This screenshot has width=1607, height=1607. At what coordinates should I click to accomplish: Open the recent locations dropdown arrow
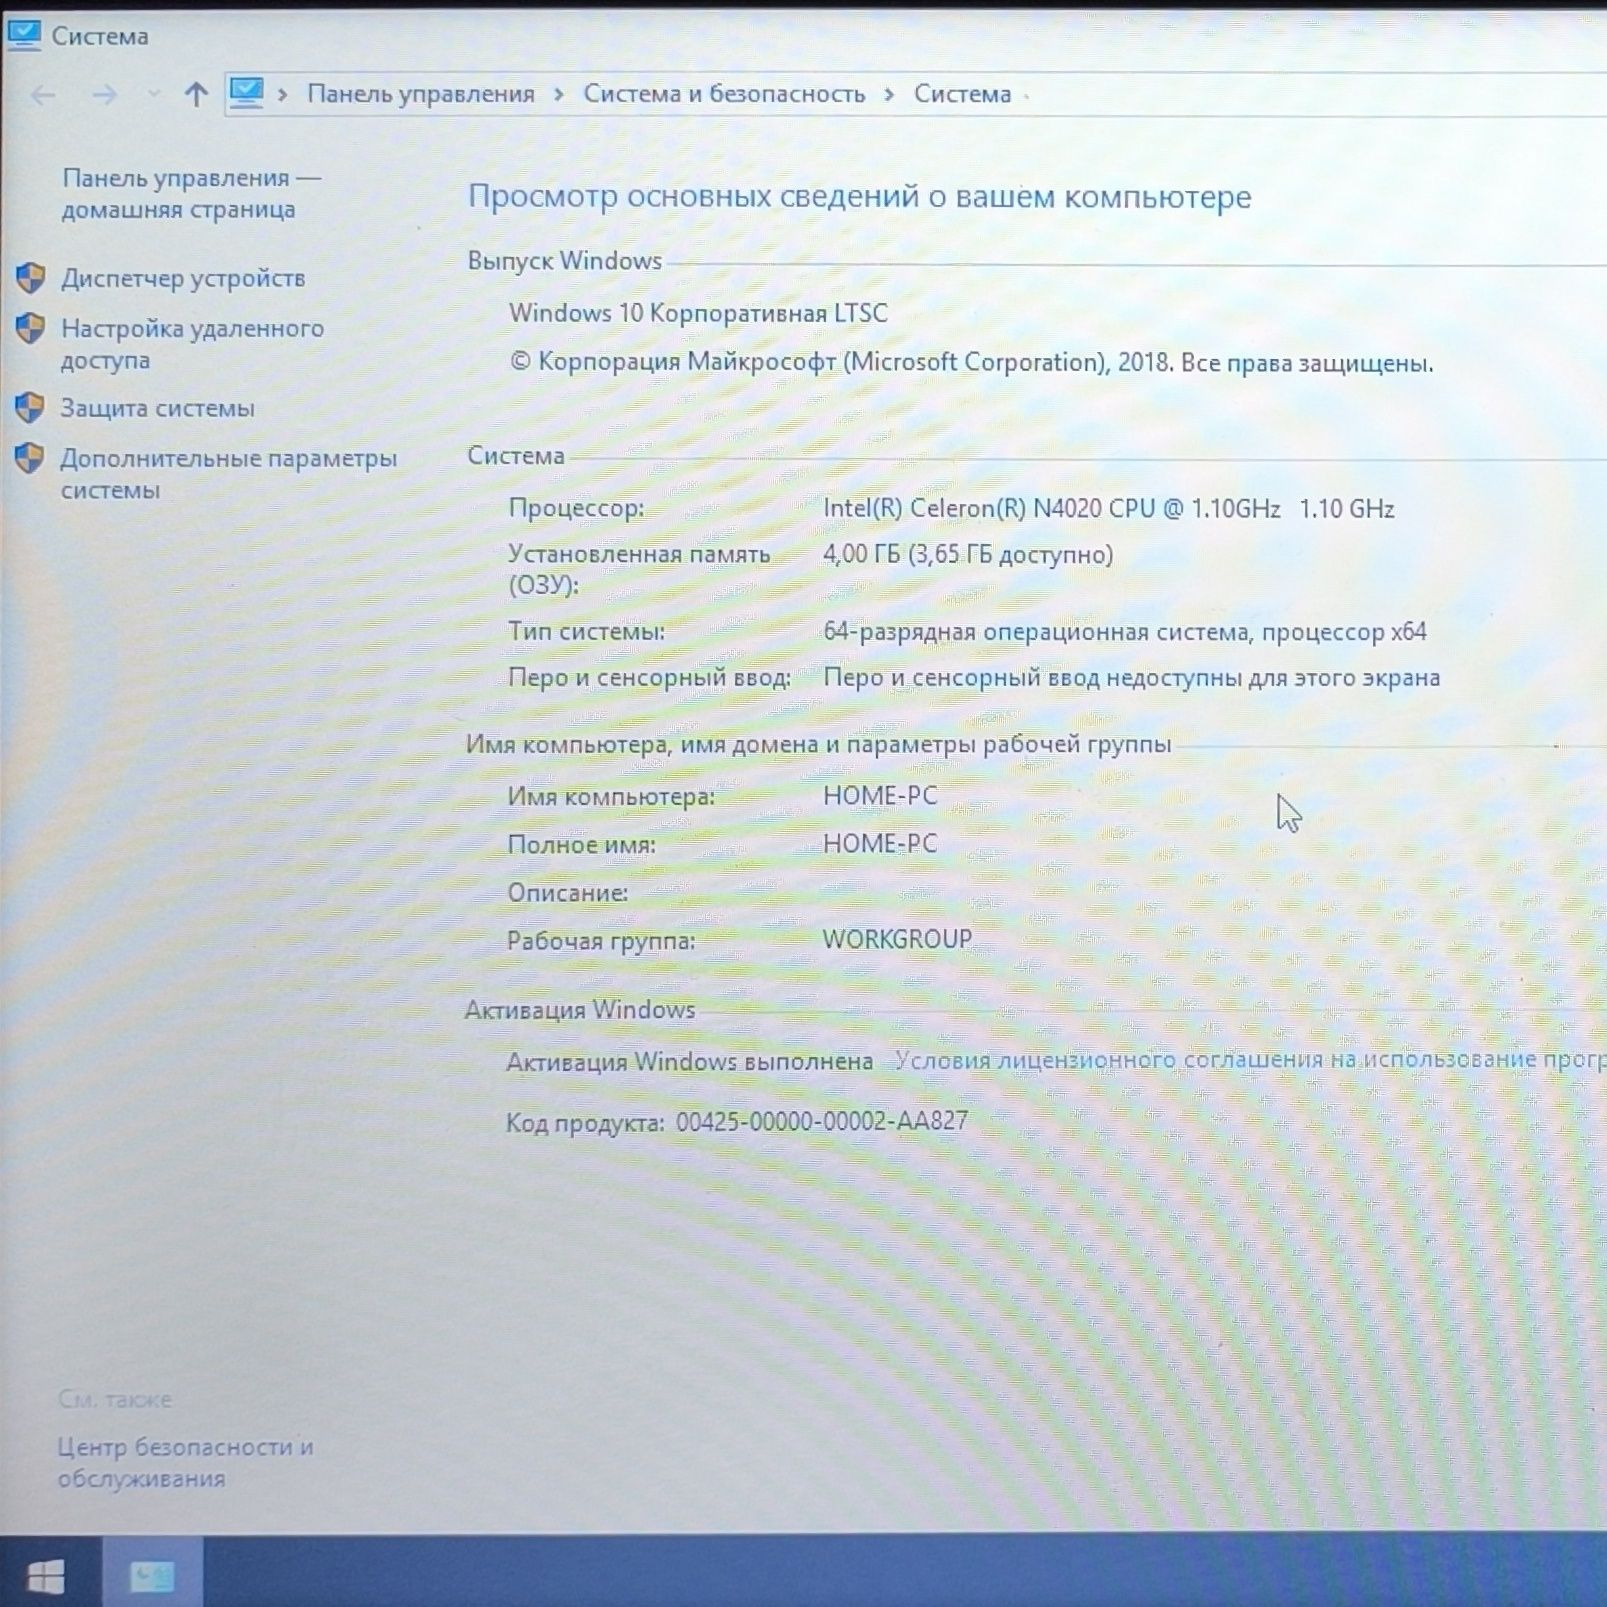coord(154,94)
